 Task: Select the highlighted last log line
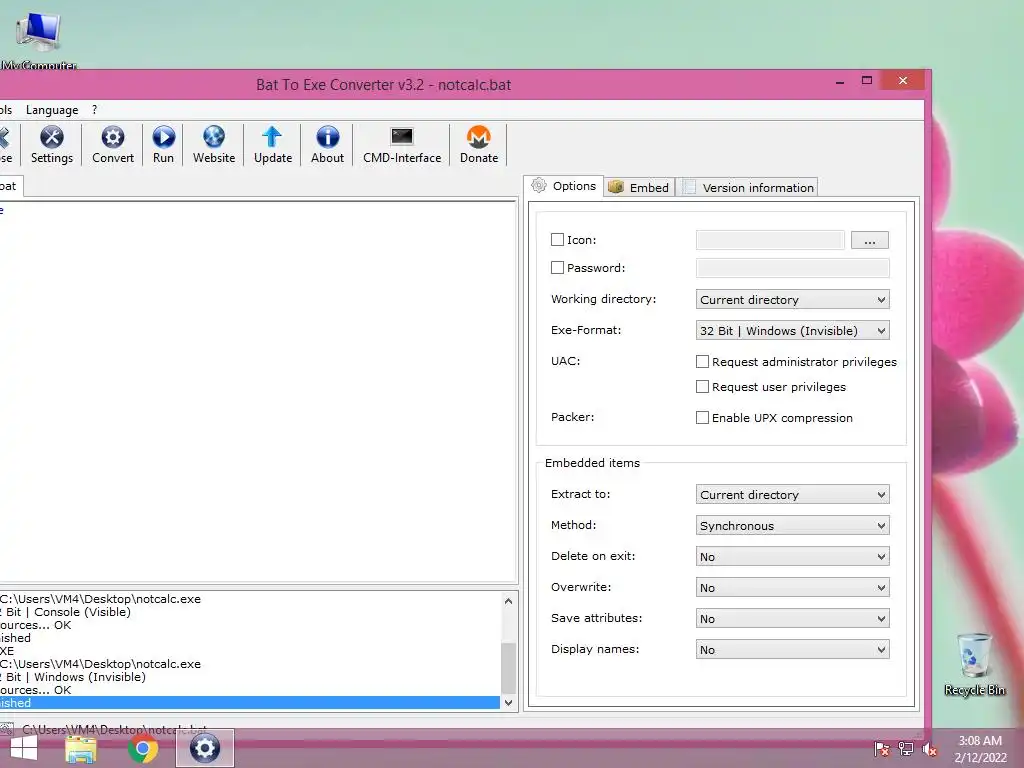click(x=249, y=703)
